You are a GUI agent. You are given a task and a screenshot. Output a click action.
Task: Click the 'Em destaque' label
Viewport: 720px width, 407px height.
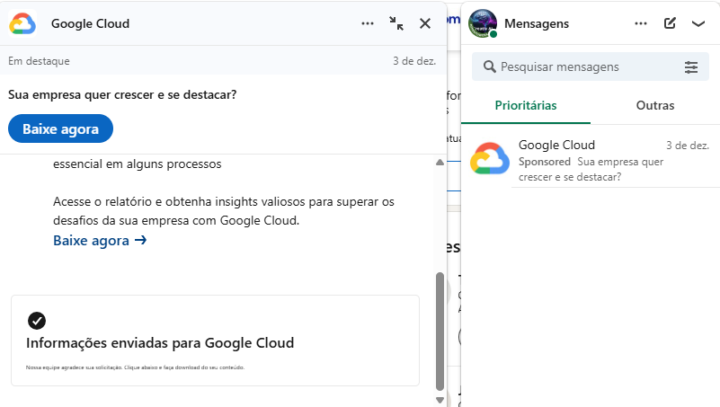tap(39, 61)
